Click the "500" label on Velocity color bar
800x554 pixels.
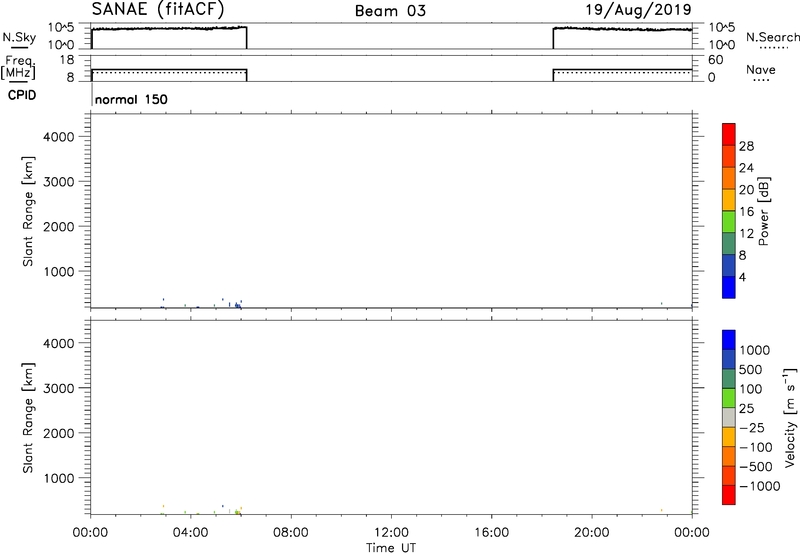(x=750, y=370)
